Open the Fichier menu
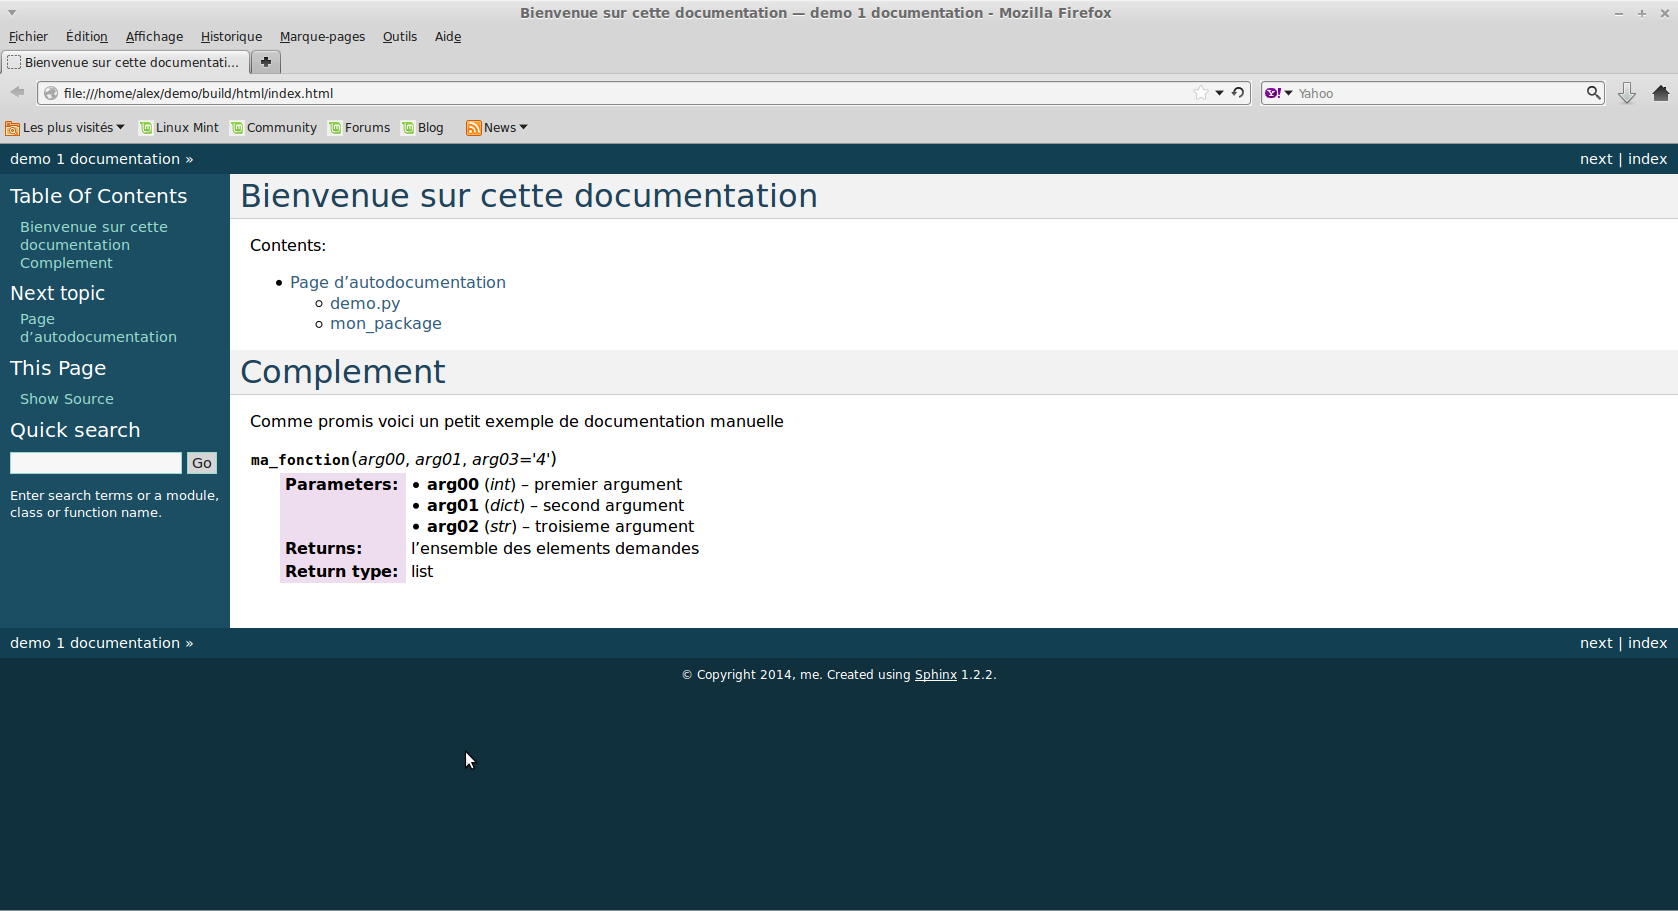 [28, 37]
